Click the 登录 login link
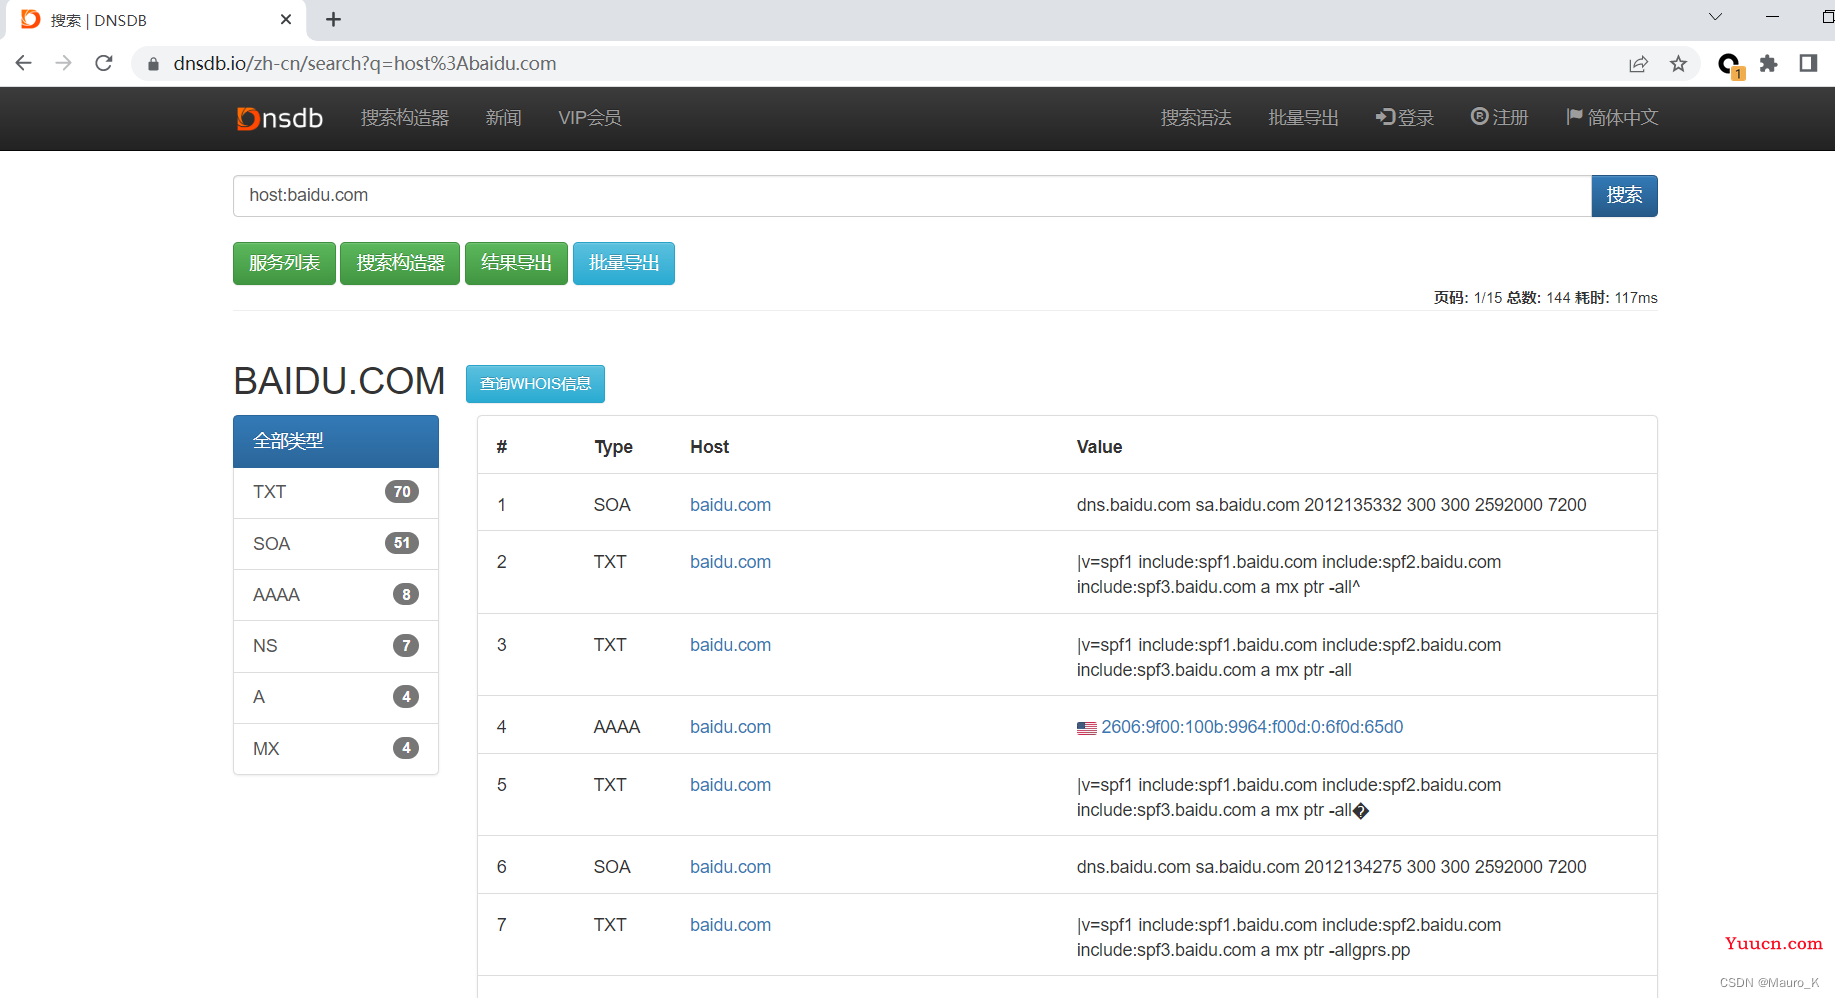Viewport: 1835px width, 998px height. [x=1405, y=118]
